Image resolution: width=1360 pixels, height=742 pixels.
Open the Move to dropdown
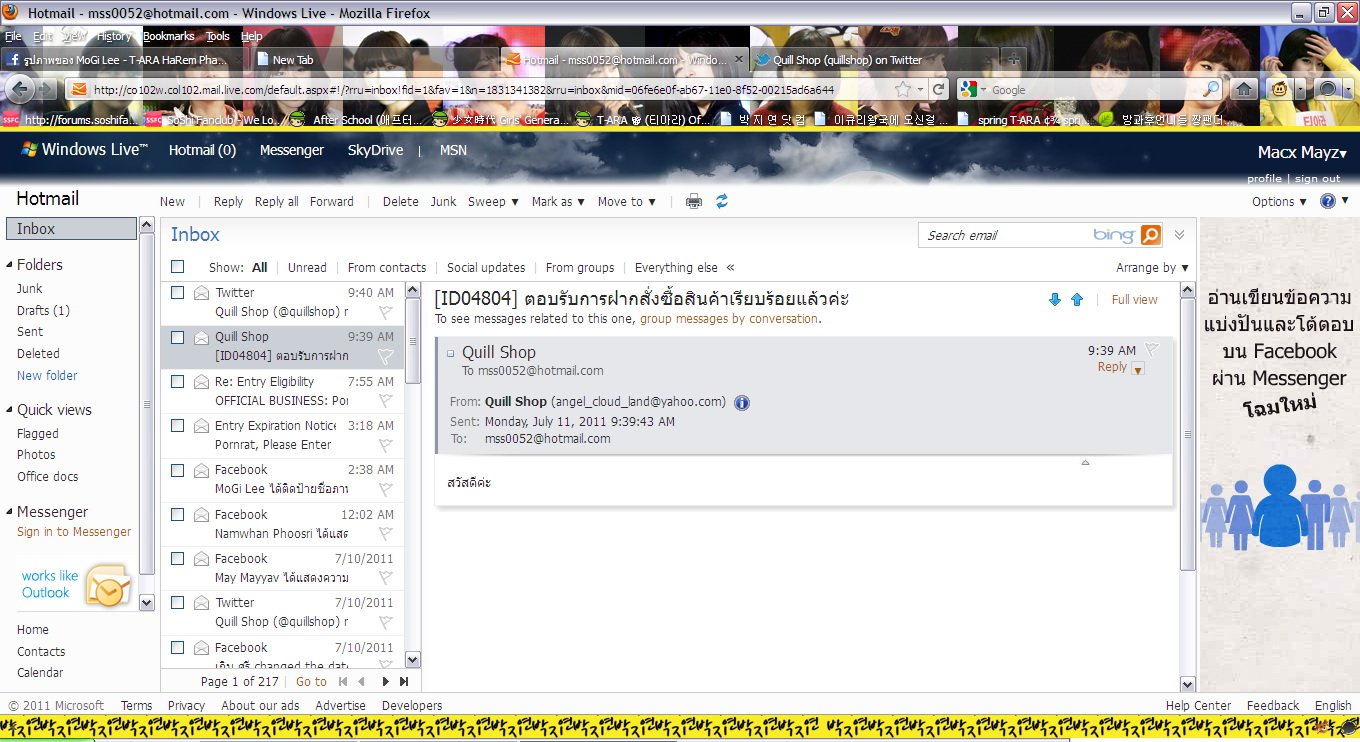(627, 201)
